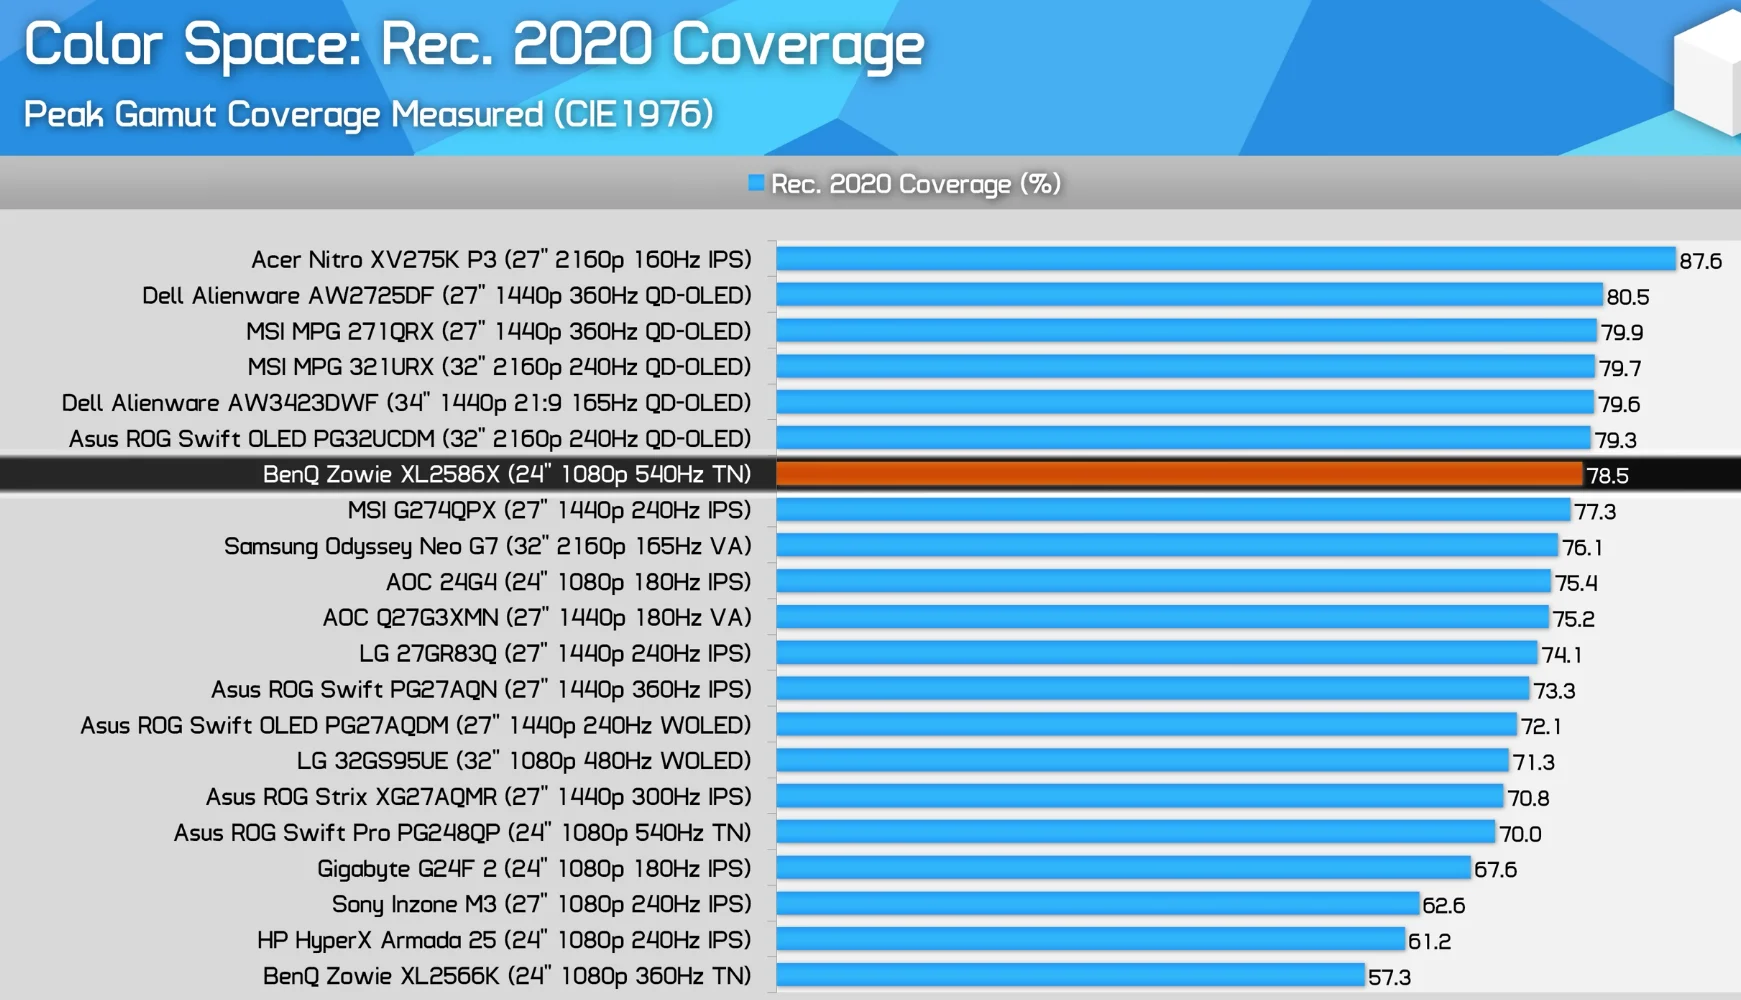Viewport: 1741px width, 1000px height.
Task: Select the 79.9 value
Action: coord(1622,332)
